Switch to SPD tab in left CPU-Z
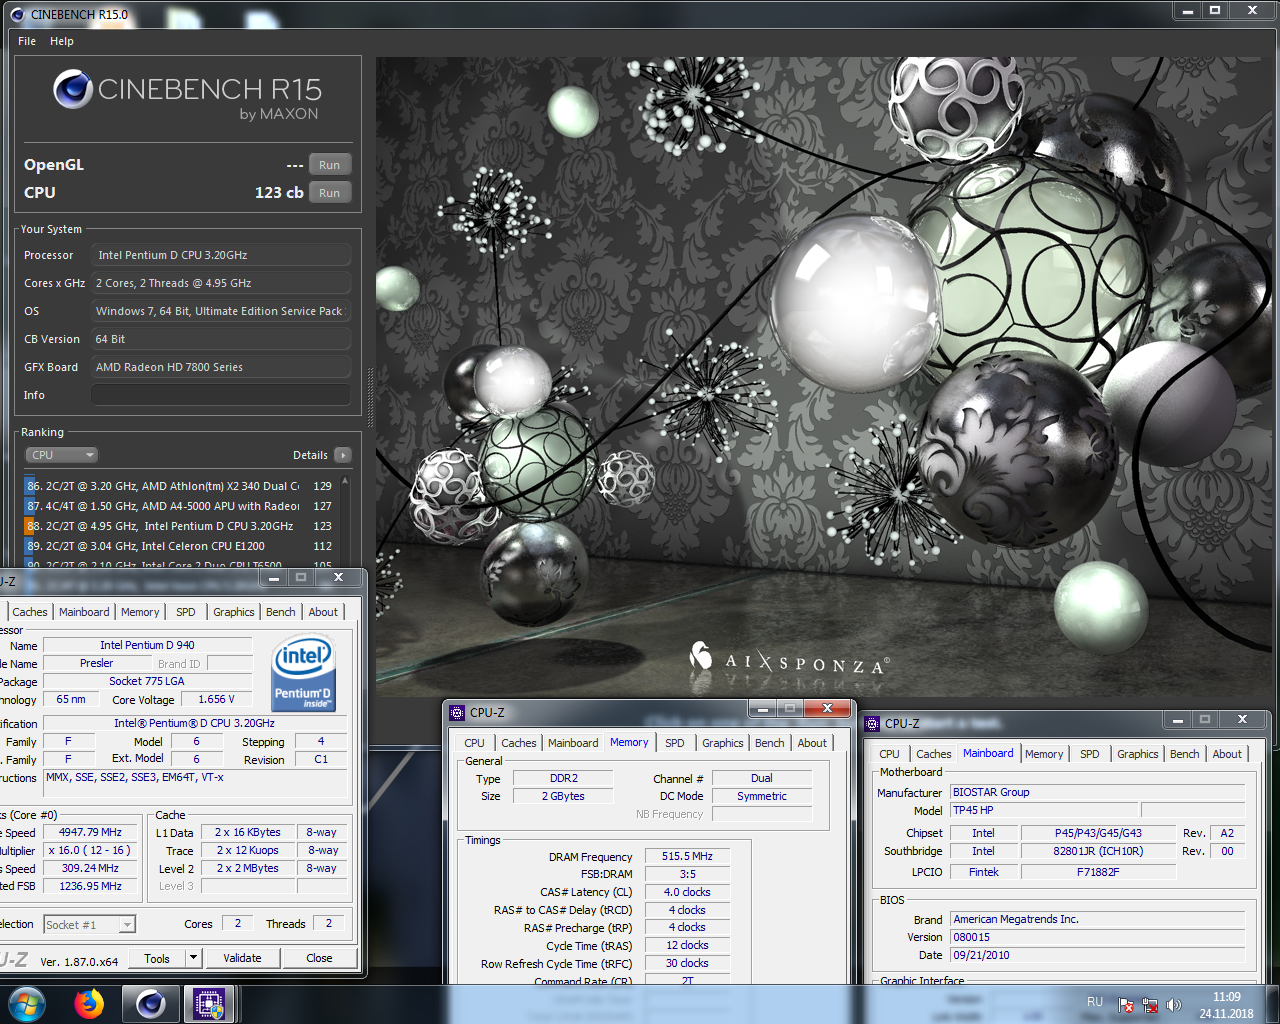Image resolution: width=1280 pixels, height=1024 pixels. coord(186,612)
